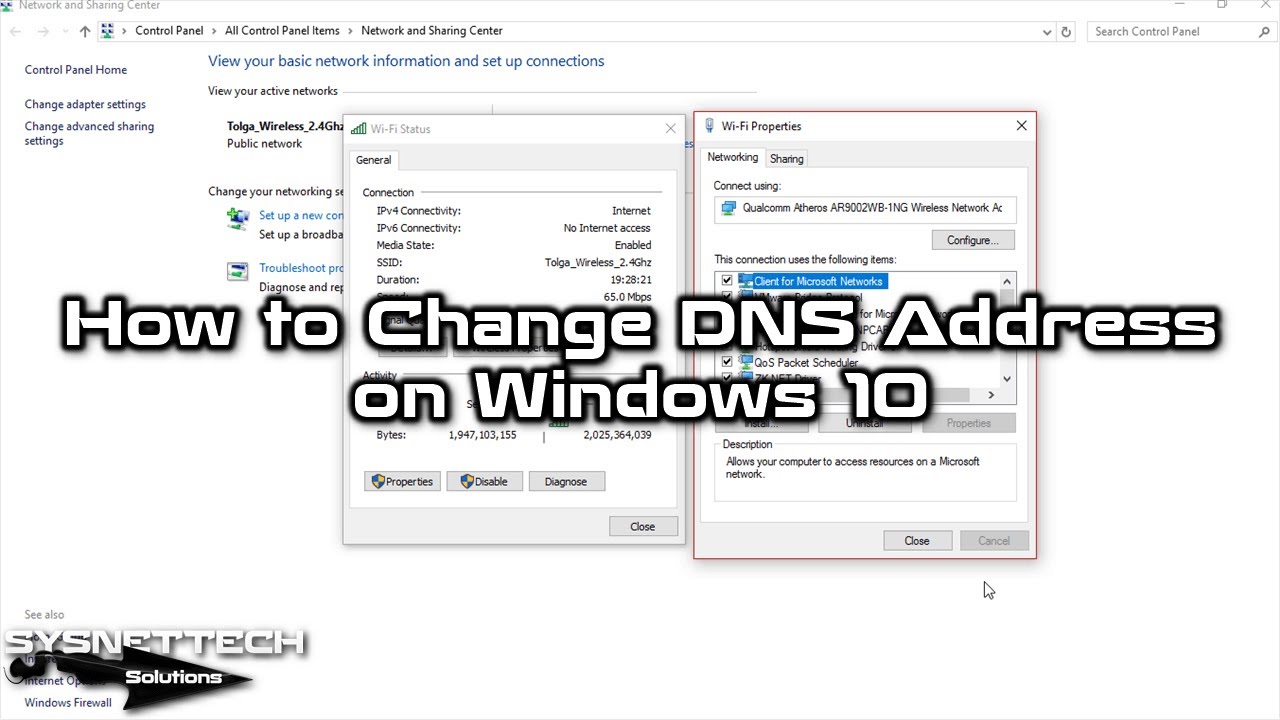The height and width of the screenshot is (720, 1280).
Task: Open the Control Panel breadcrumb
Action: coord(169,31)
